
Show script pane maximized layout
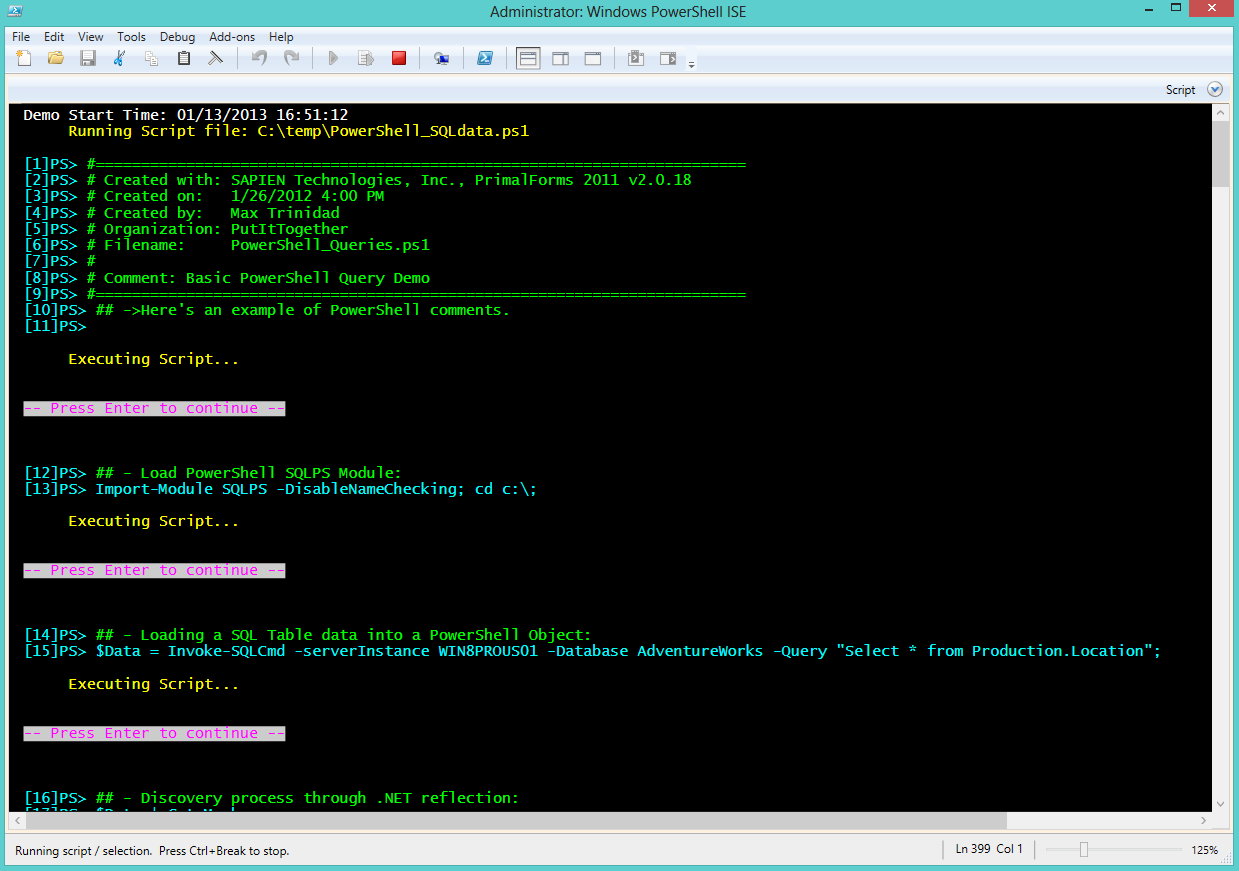(x=592, y=58)
